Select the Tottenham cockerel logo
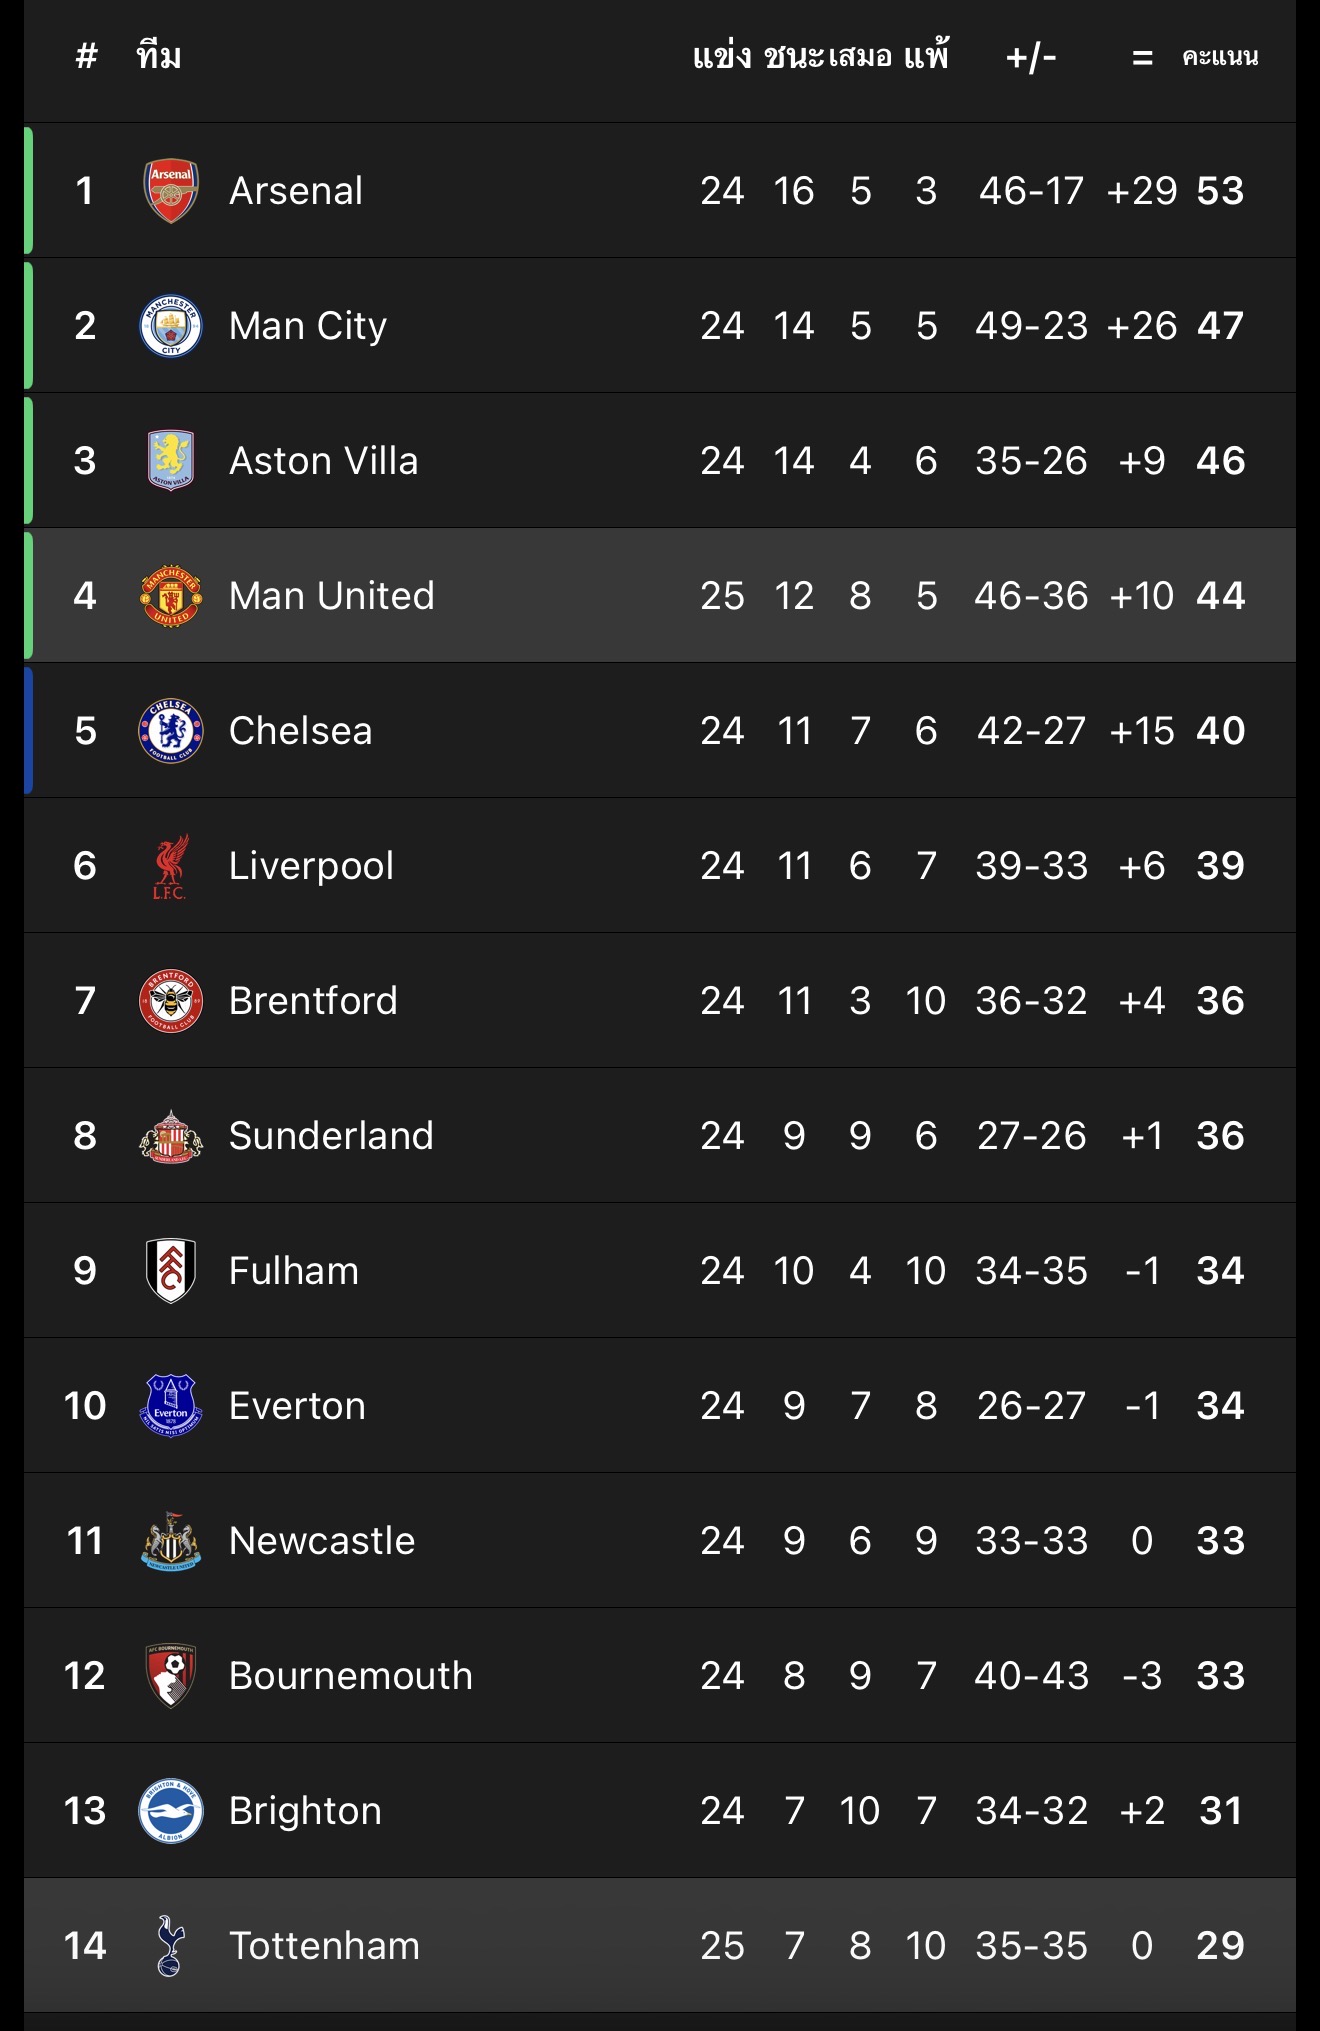The width and height of the screenshot is (1320, 2031). 171,1946
